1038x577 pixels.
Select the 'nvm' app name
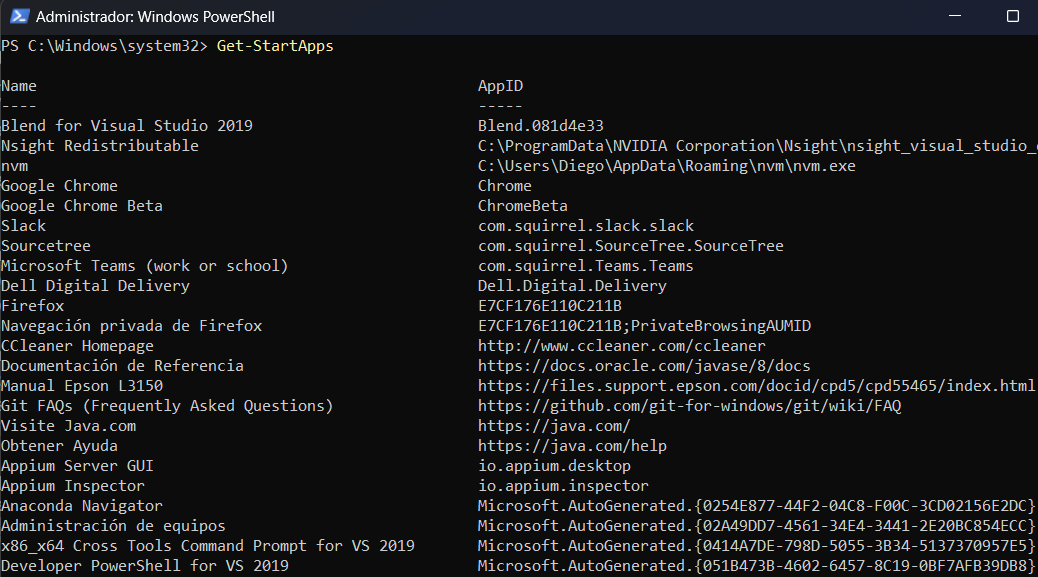(15, 166)
